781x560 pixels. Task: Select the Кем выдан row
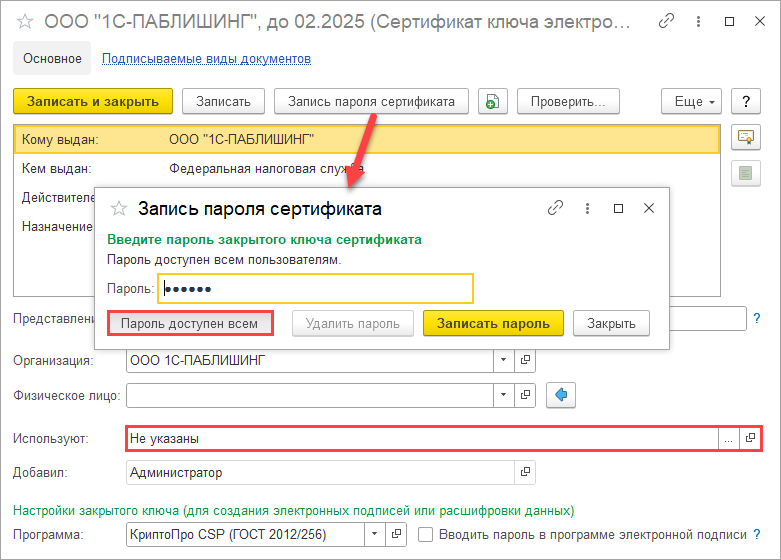tap(367, 168)
